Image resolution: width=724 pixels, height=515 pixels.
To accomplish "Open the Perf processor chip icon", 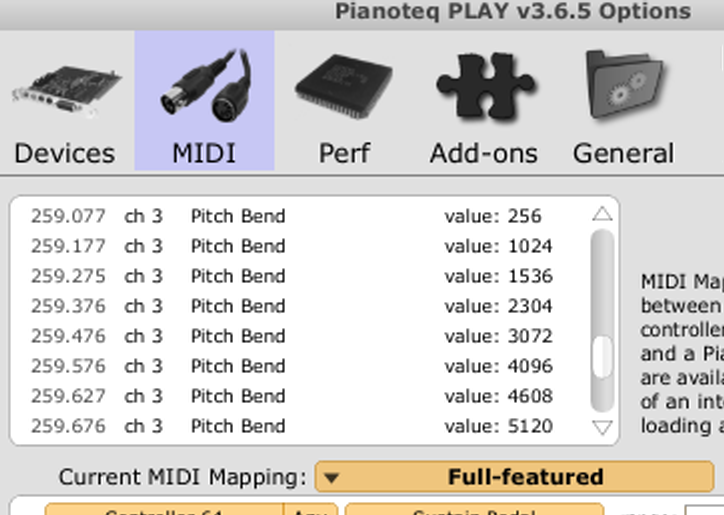I will coord(343,89).
